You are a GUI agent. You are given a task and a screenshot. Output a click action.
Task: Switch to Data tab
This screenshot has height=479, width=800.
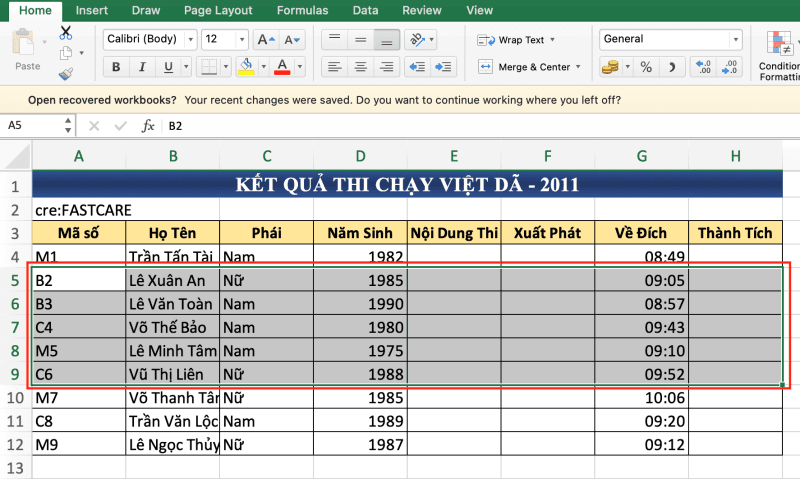coord(365,11)
